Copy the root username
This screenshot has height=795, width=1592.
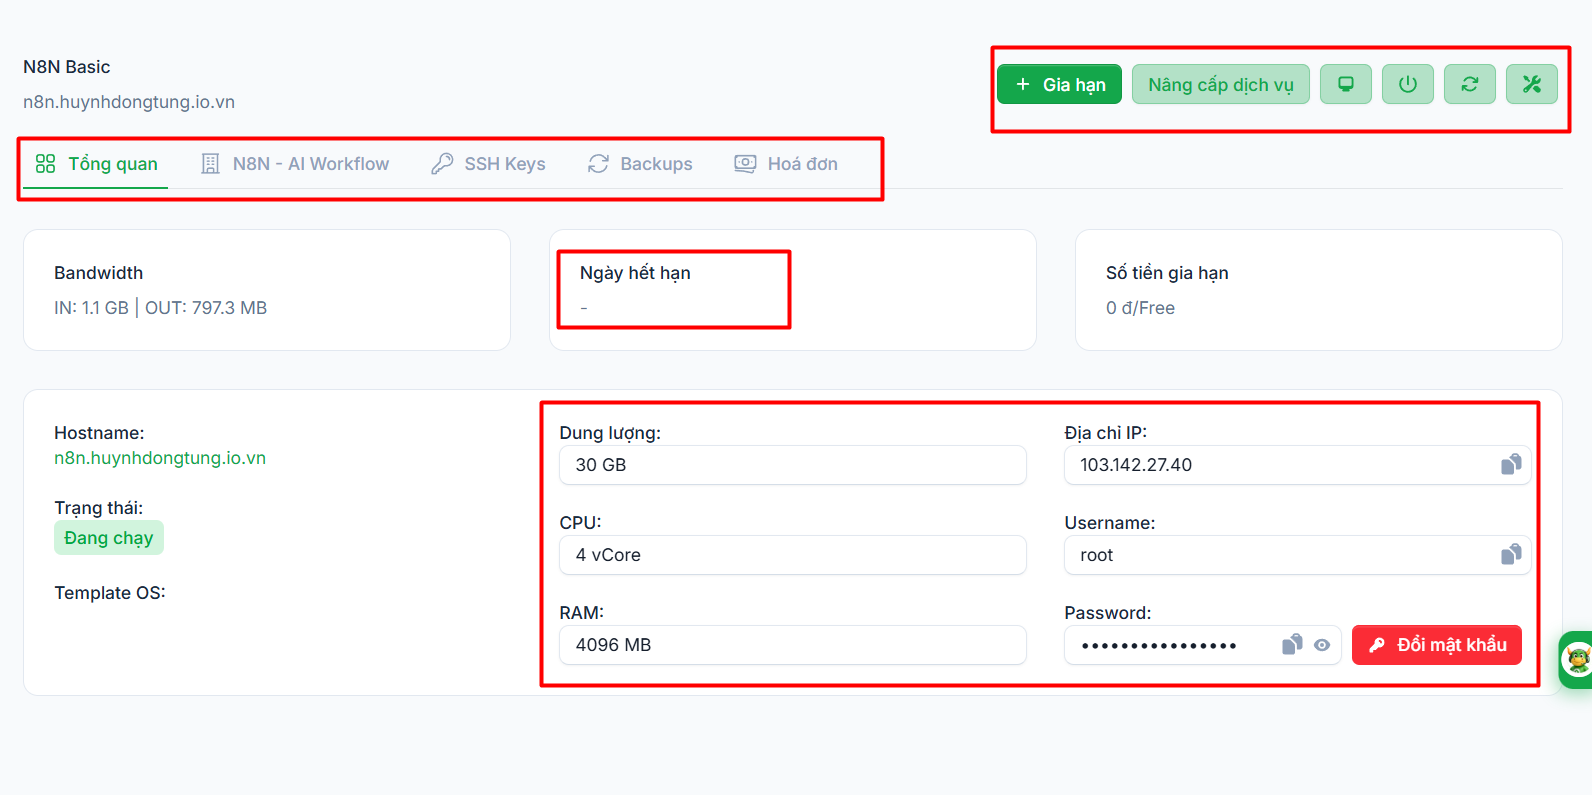[x=1511, y=554]
